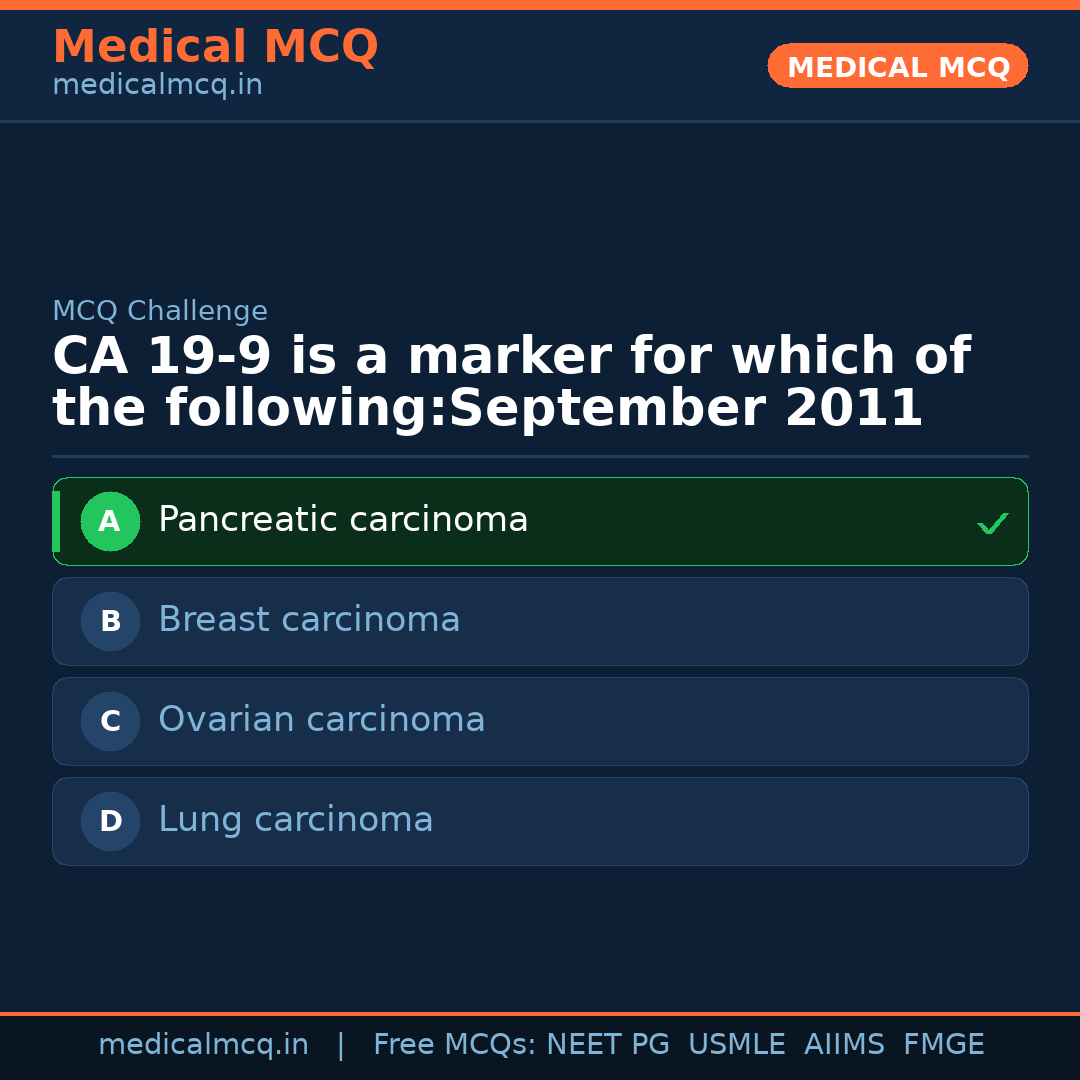Expand the MCQ Challenge section
Viewport: 1080px width, 1080px height.
159,311
